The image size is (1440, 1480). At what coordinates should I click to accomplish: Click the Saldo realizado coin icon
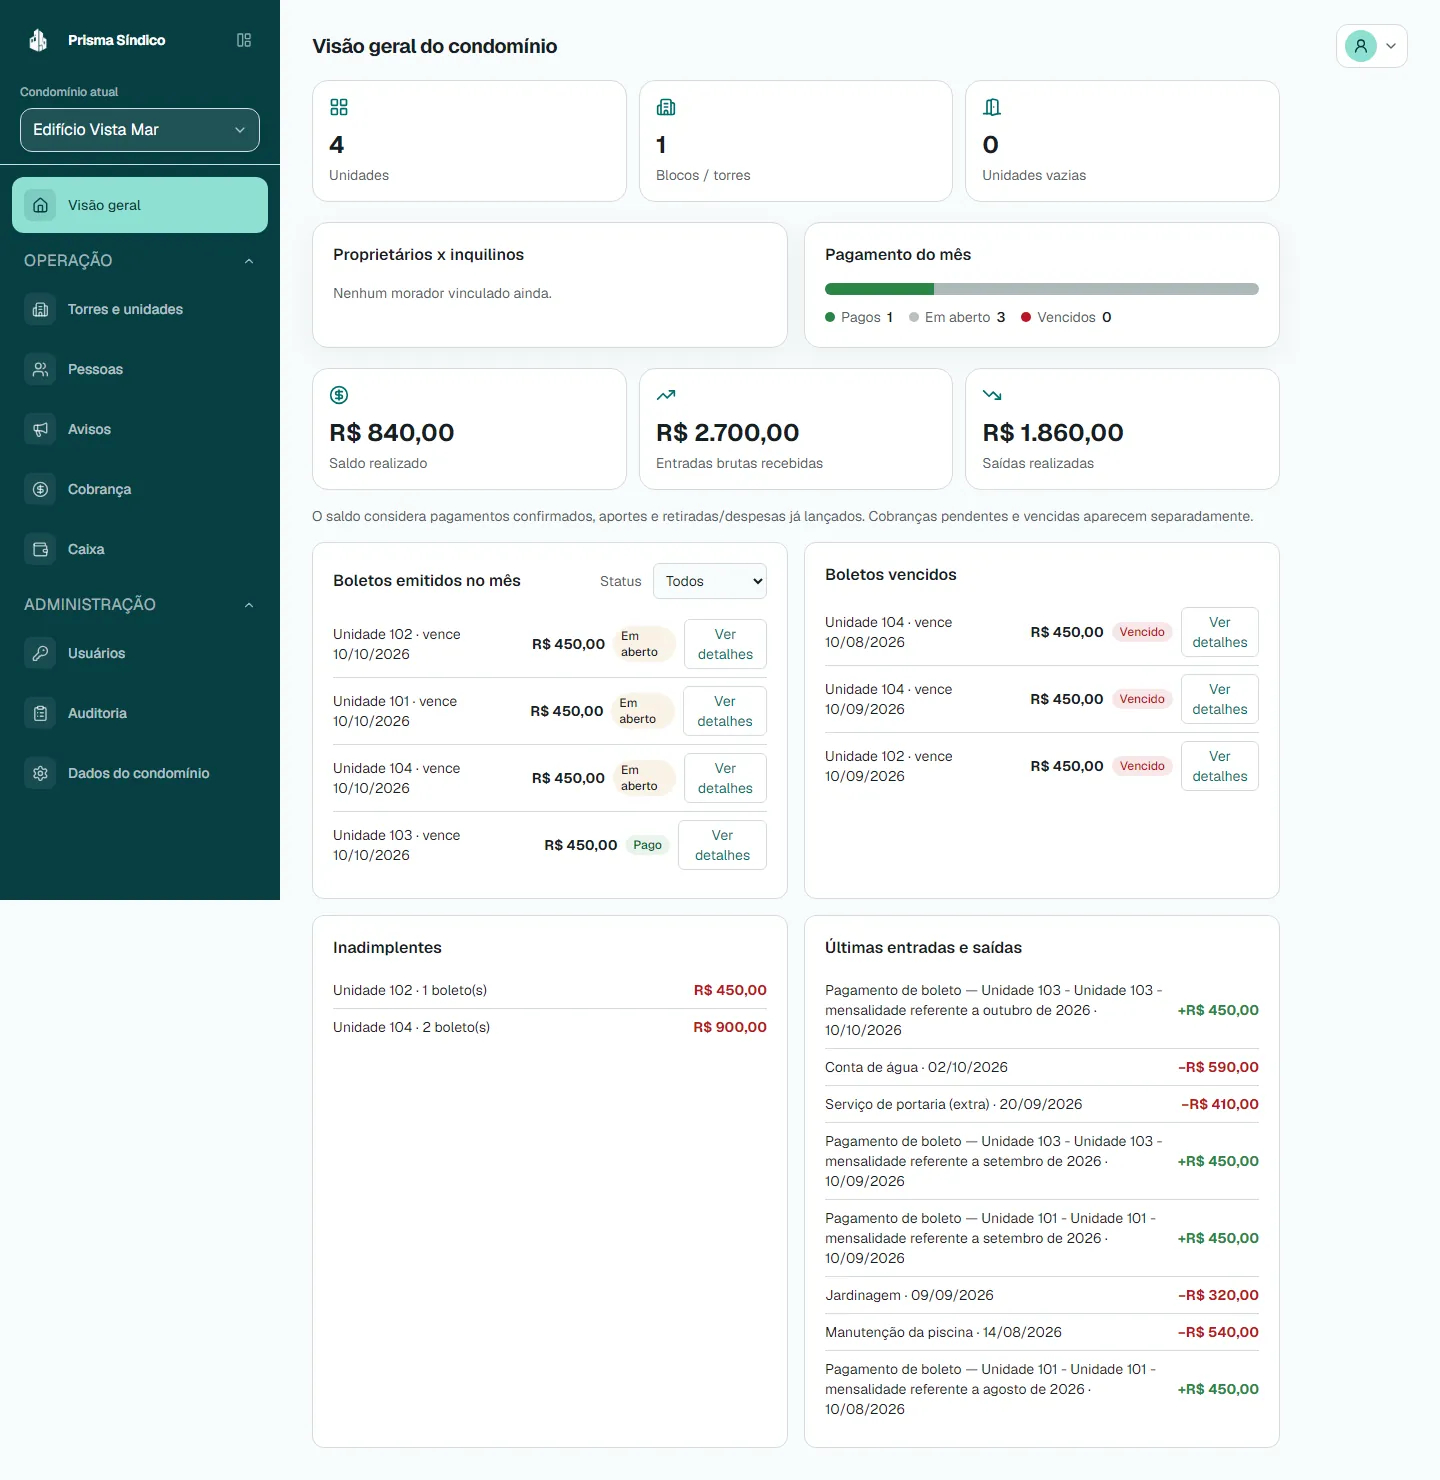pos(339,395)
